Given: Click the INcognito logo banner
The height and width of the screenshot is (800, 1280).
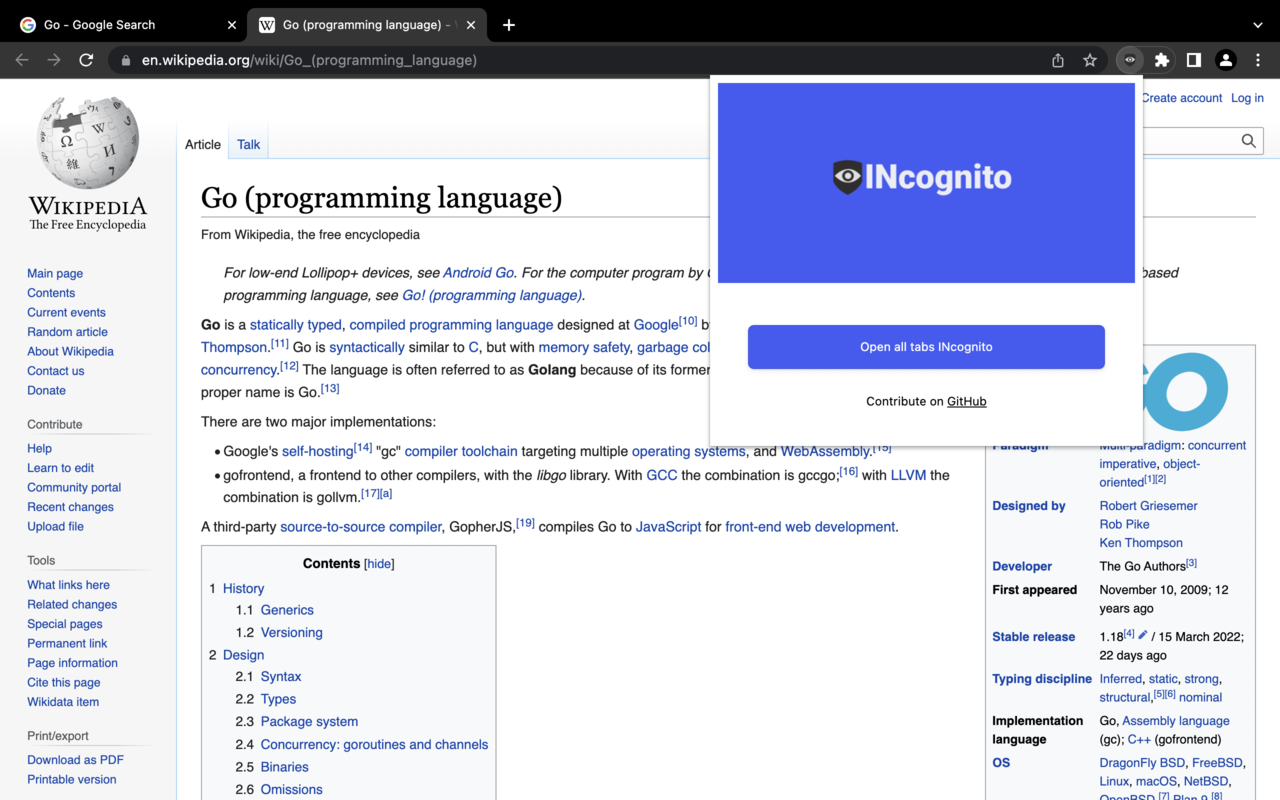Looking at the screenshot, I should coord(926,183).
